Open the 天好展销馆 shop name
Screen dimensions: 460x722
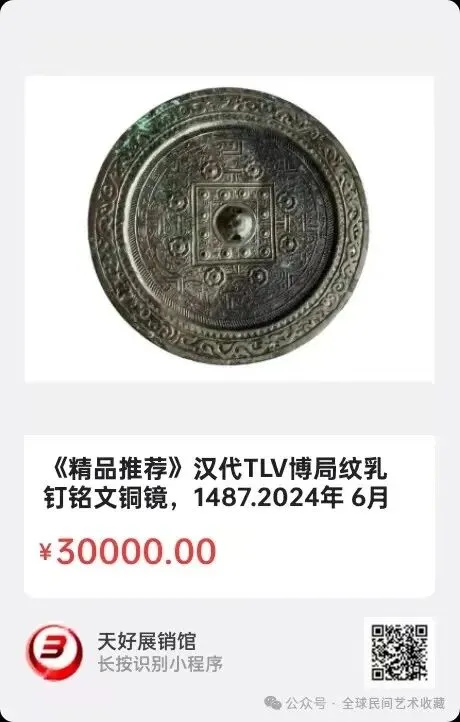[x=147, y=641]
